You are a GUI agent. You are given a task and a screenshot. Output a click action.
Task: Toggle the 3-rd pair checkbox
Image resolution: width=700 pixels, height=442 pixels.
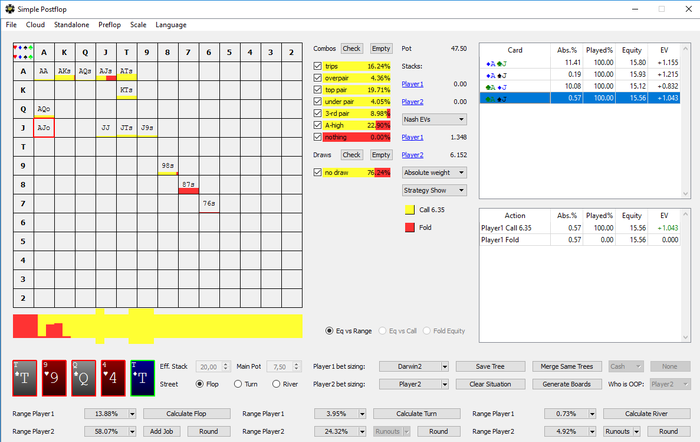coord(317,113)
